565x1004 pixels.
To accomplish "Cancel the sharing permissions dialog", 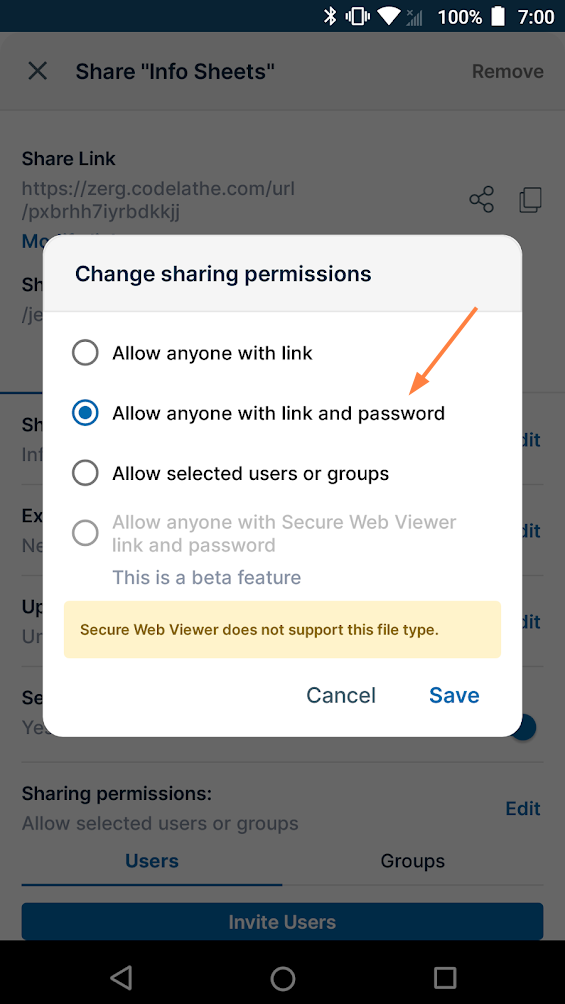I will (341, 695).
